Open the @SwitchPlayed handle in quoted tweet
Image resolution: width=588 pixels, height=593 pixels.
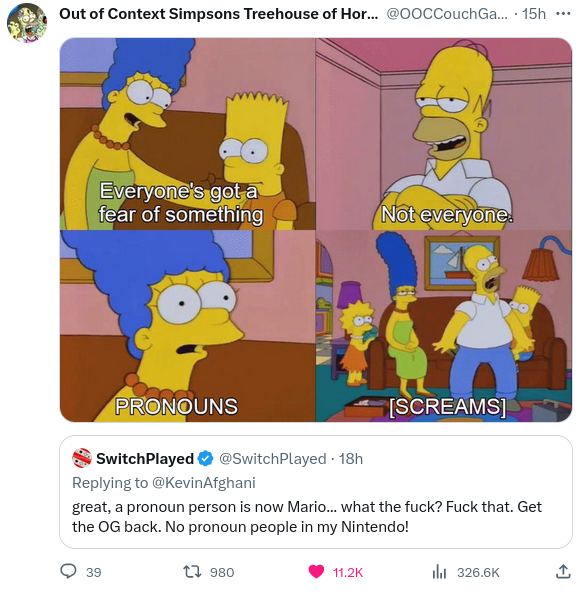point(273,458)
